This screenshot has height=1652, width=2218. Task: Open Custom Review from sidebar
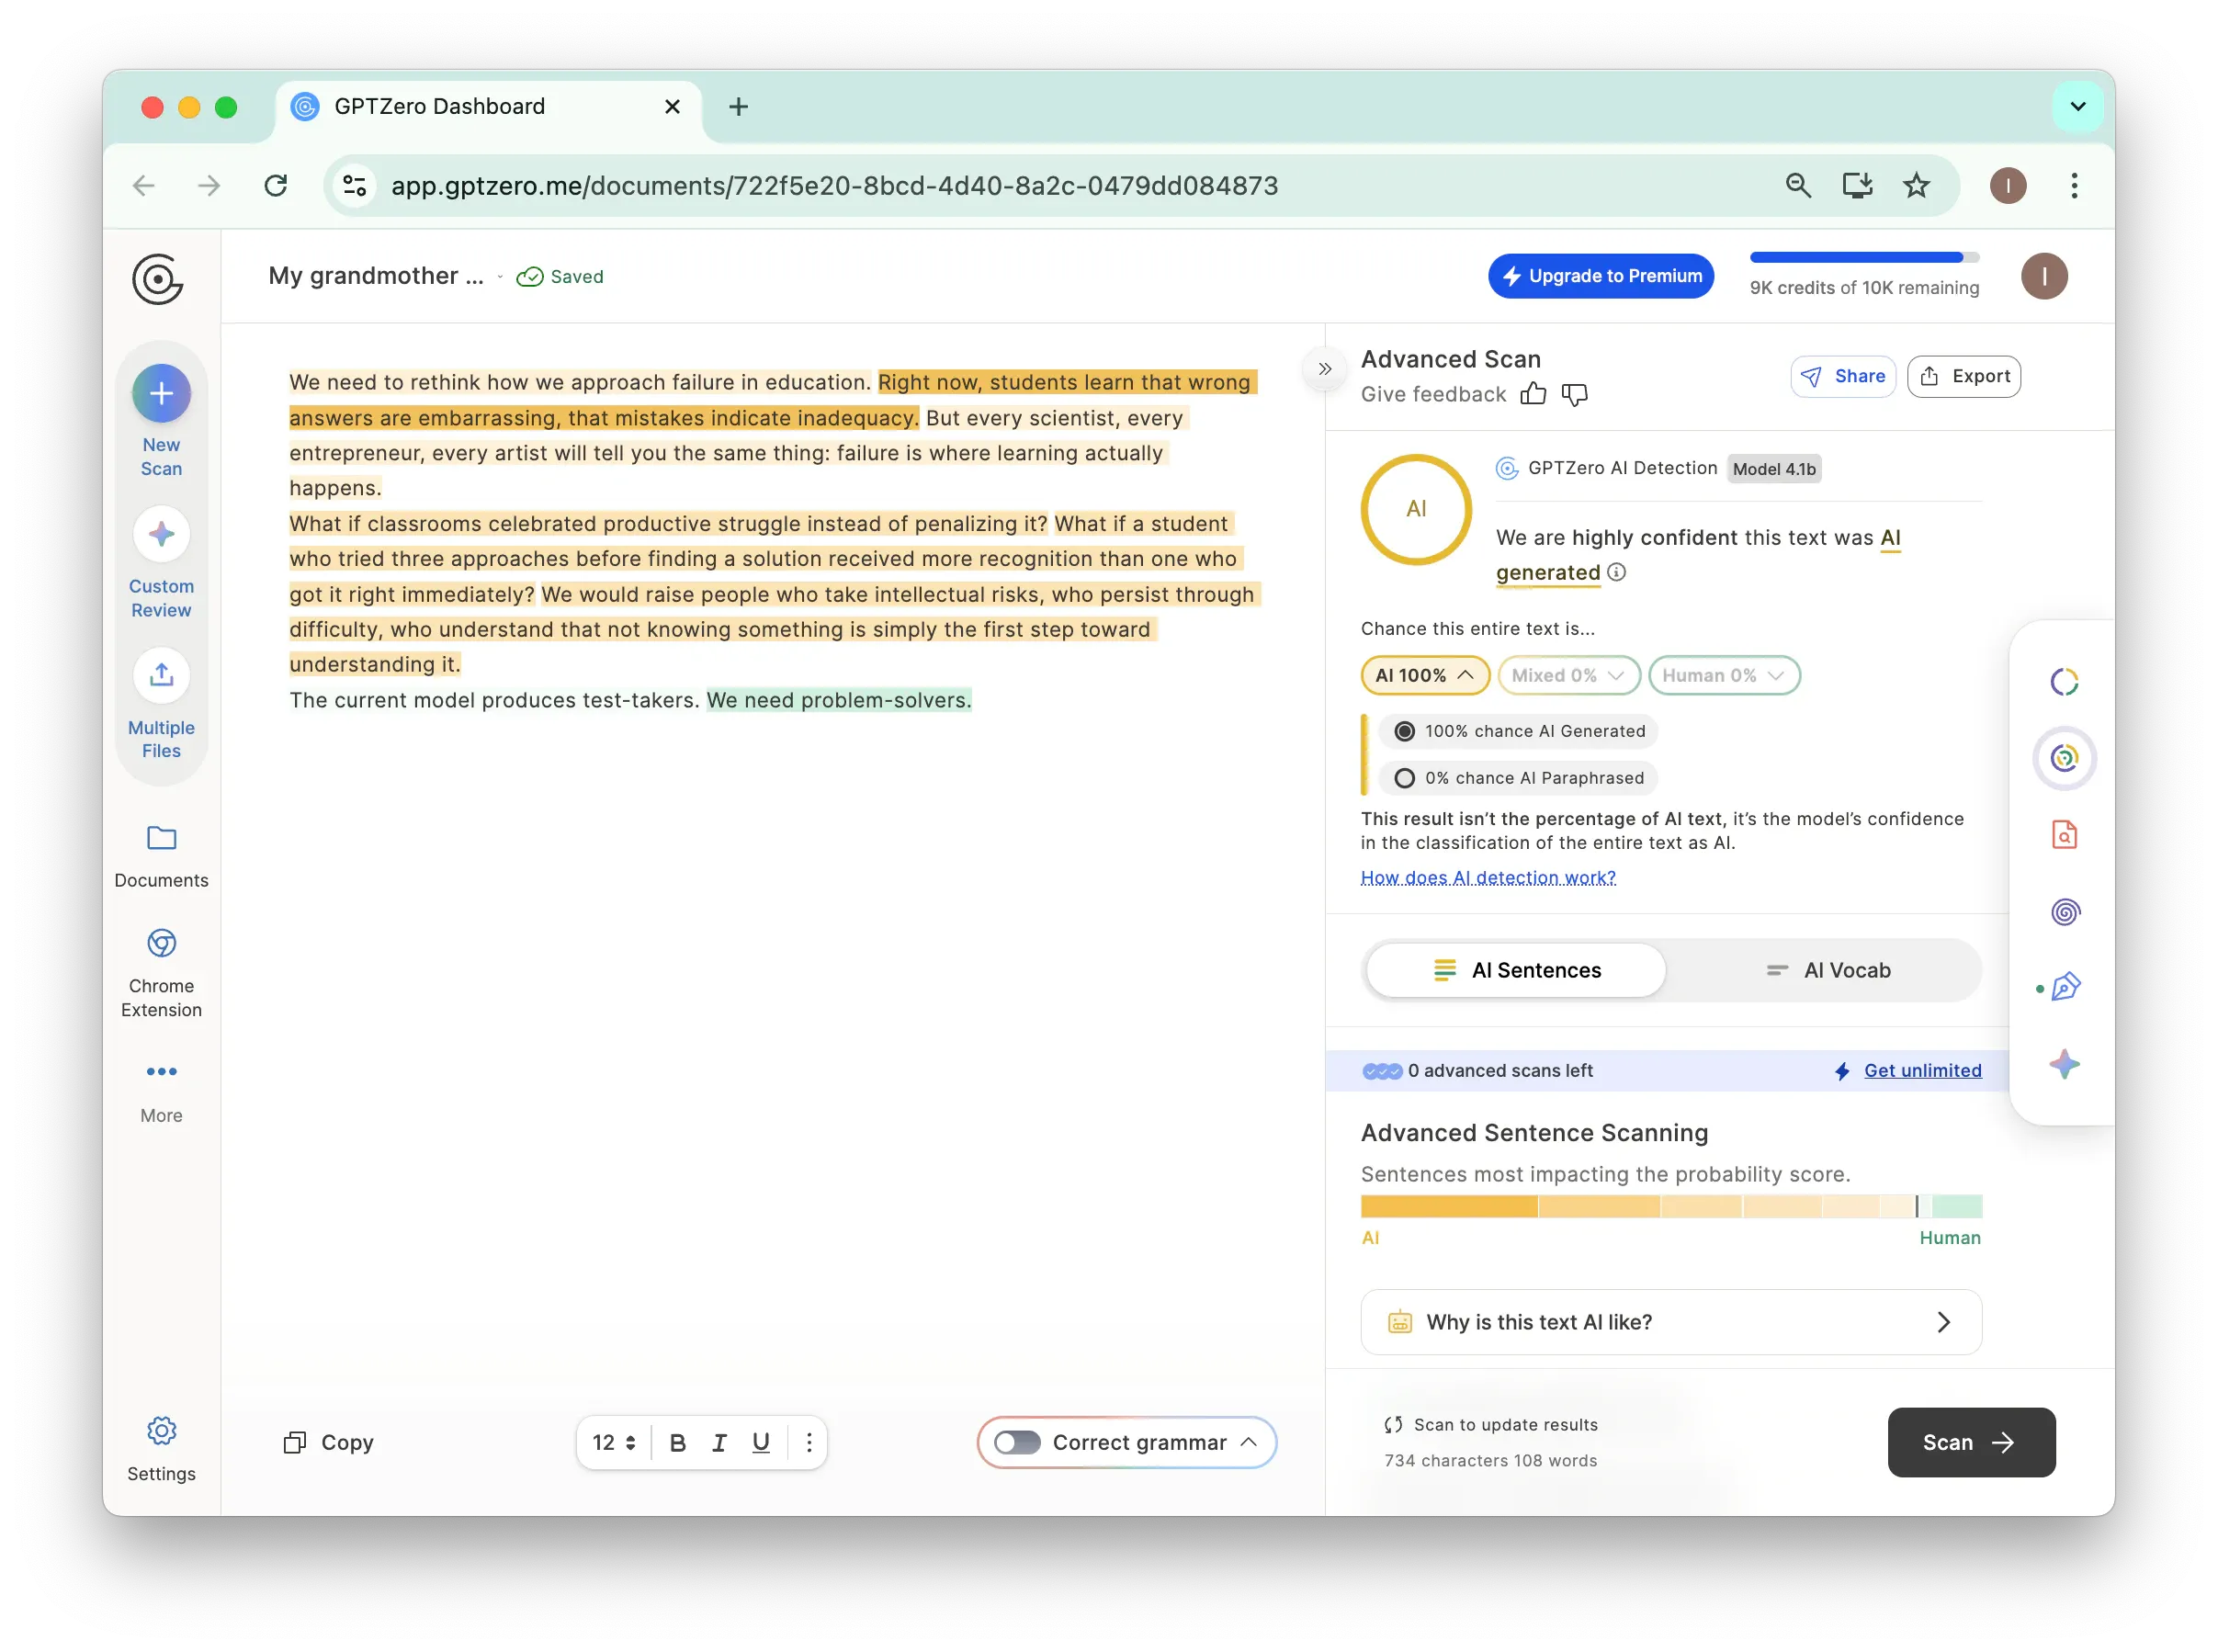(x=161, y=535)
